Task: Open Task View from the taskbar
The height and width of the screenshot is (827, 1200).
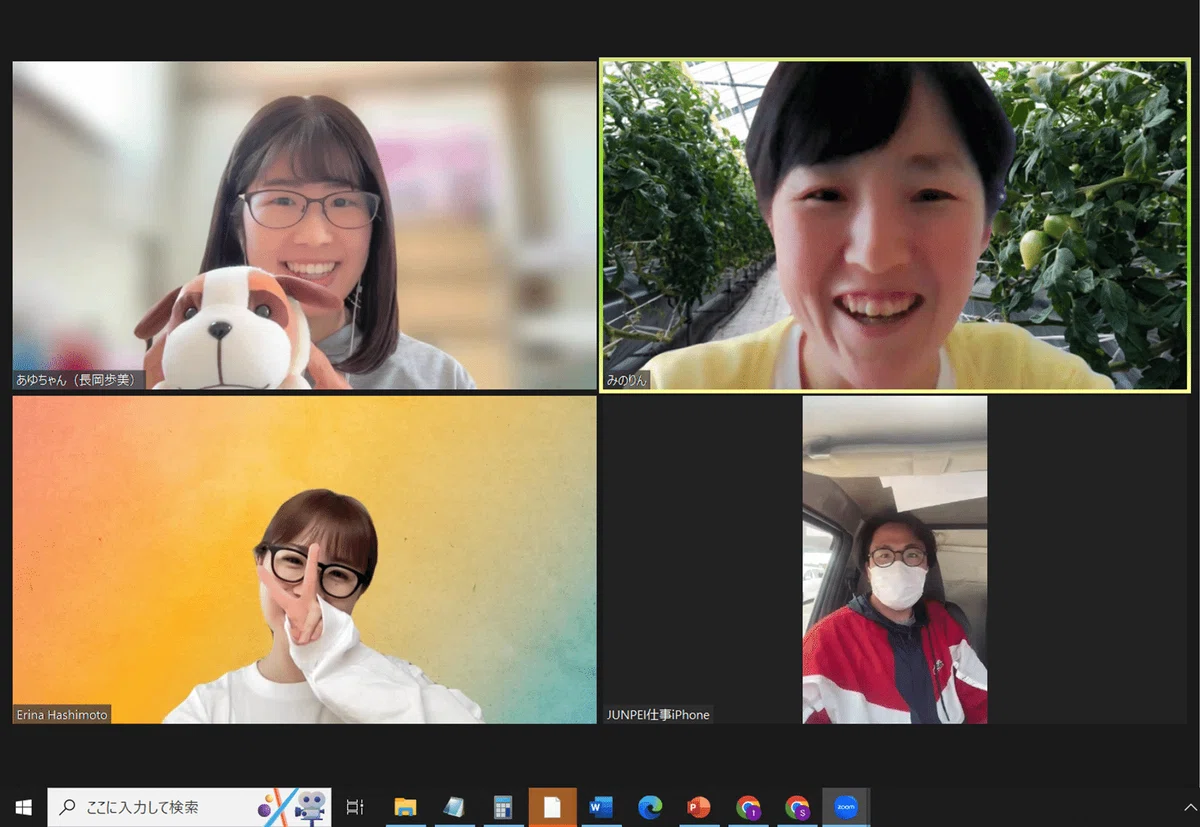Action: 355,807
